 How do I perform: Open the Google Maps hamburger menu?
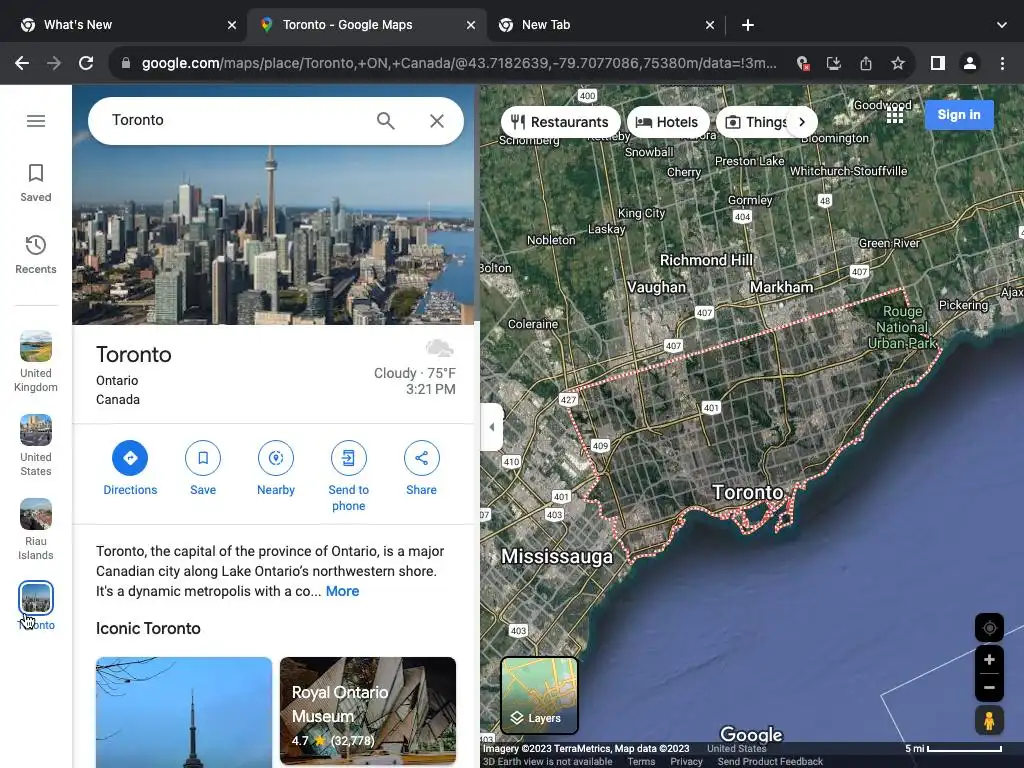point(36,121)
